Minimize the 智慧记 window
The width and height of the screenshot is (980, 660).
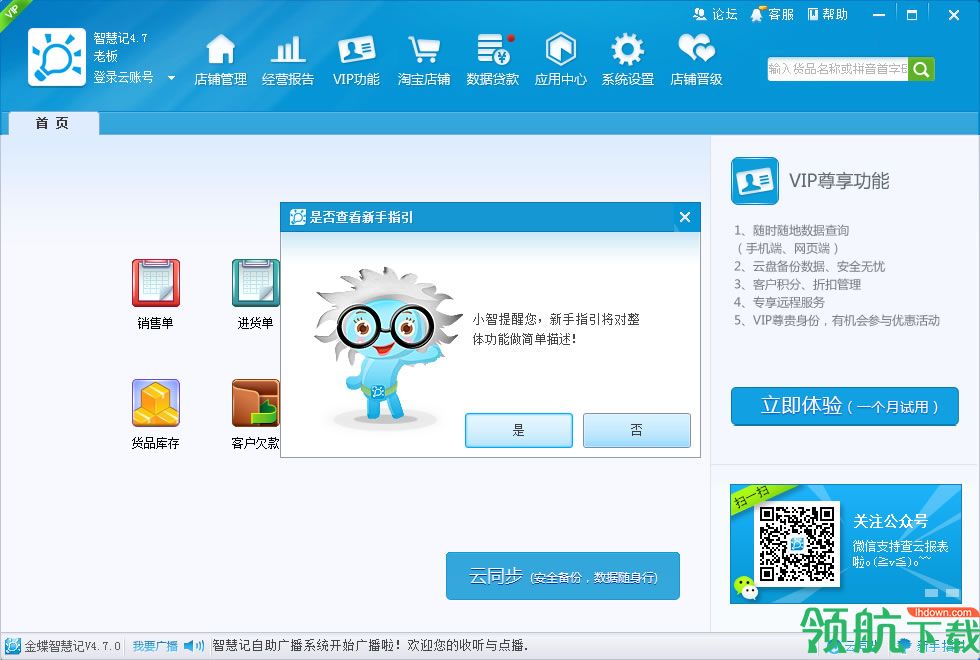click(879, 14)
